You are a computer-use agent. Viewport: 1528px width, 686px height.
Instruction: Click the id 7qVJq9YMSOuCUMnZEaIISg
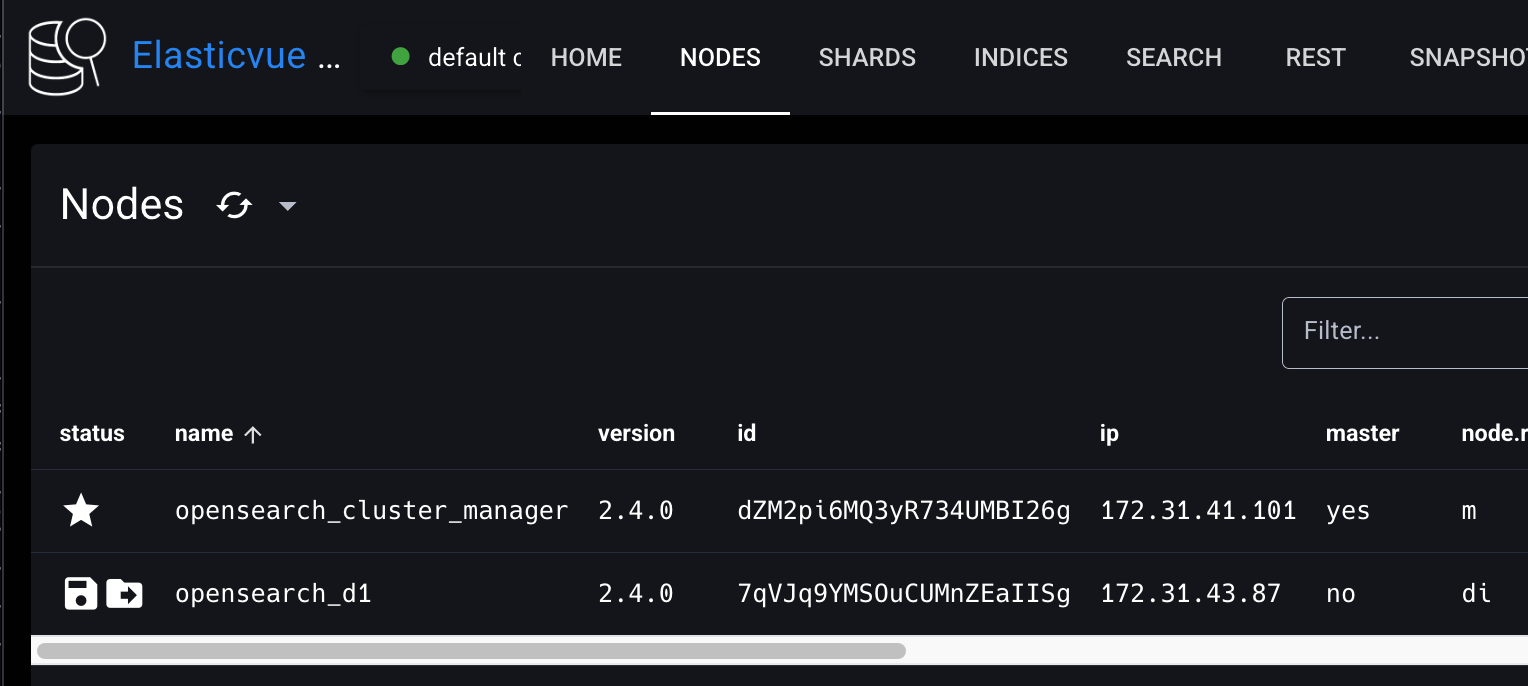point(903,594)
